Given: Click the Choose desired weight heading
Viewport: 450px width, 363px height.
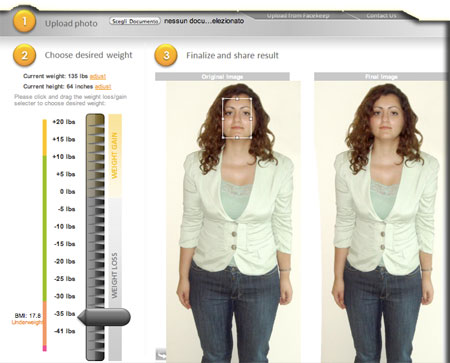Looking at the screenshot, I should [x=89, y=55].
